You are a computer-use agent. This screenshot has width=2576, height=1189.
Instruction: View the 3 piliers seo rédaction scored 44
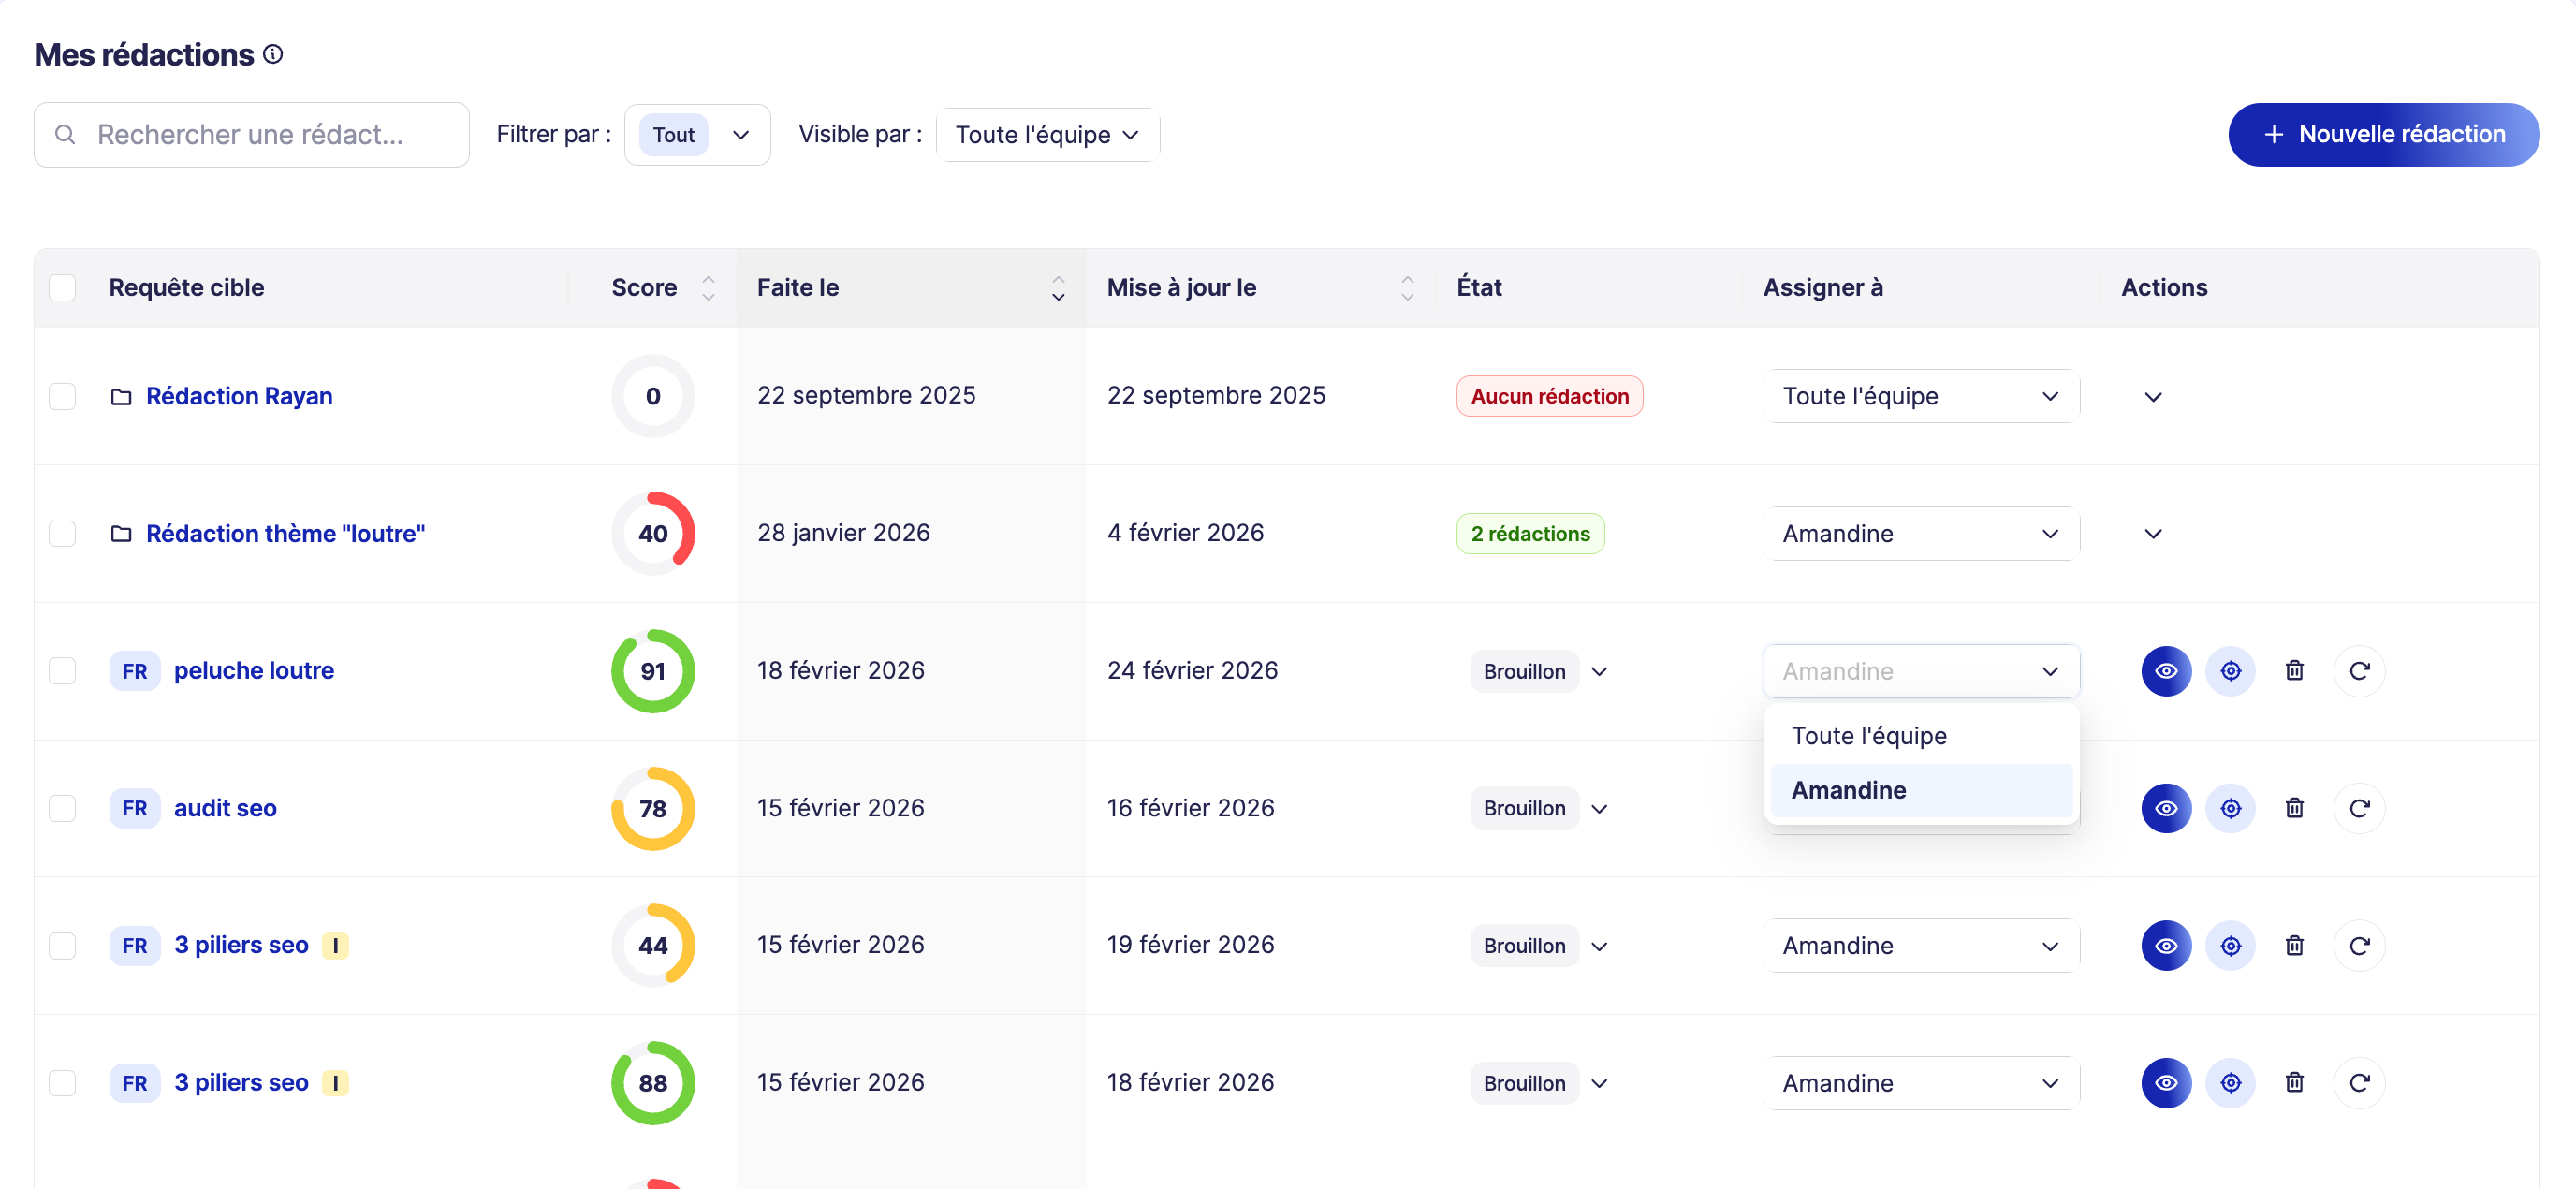click(x=2166, y=946)
